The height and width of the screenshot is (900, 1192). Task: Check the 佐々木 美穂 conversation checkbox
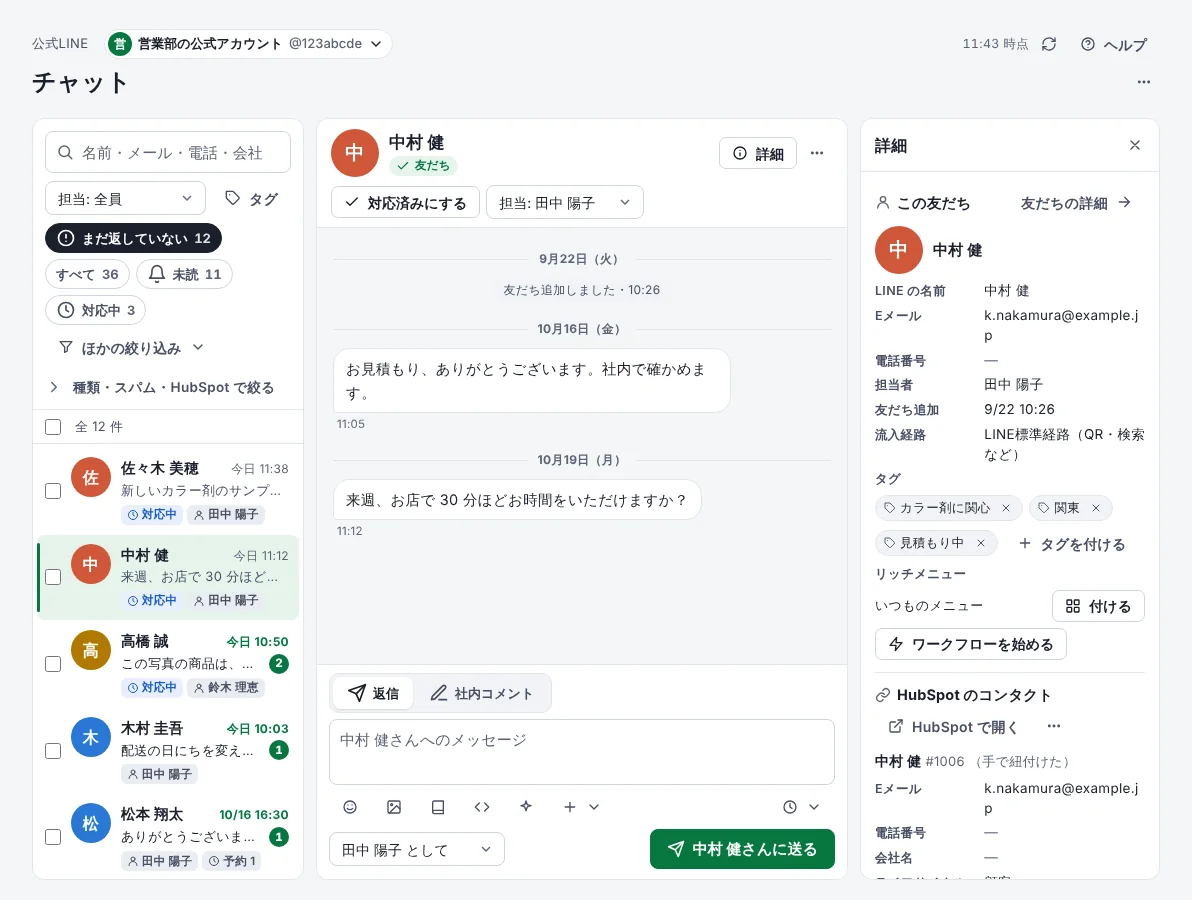coord(53,491)
